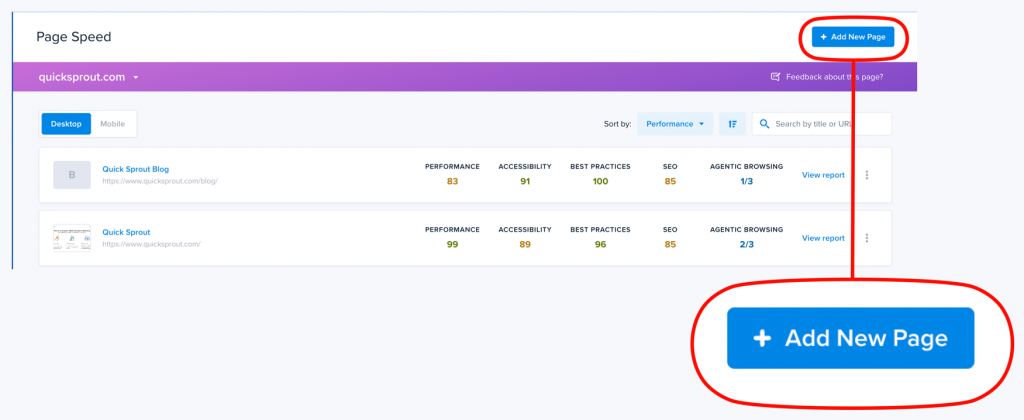Open more options for Quick Sprout Blog
The width and height of the screenshot is (1024, 420).
[867, 175]
